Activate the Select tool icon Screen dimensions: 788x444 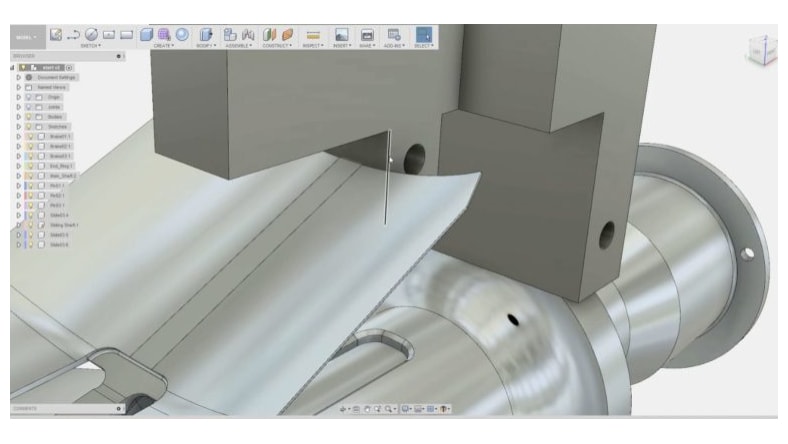tap(423, 33)
